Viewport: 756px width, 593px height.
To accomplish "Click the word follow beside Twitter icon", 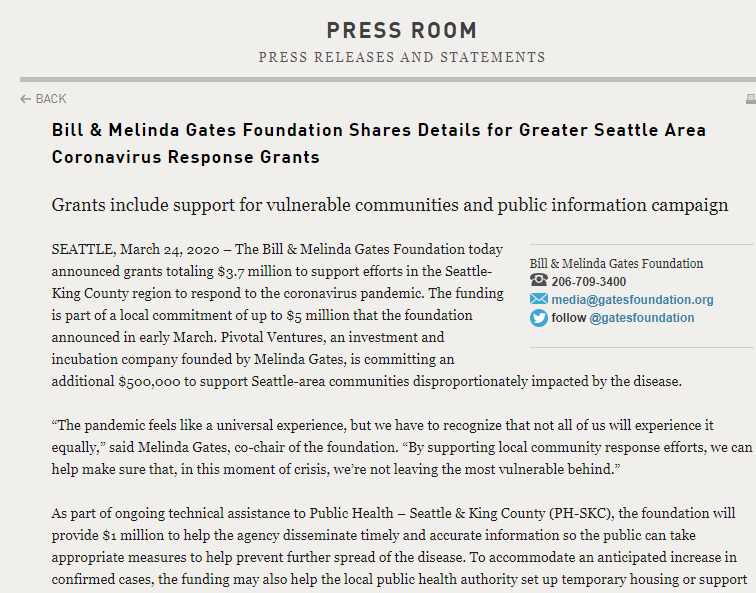I will 569,318.
